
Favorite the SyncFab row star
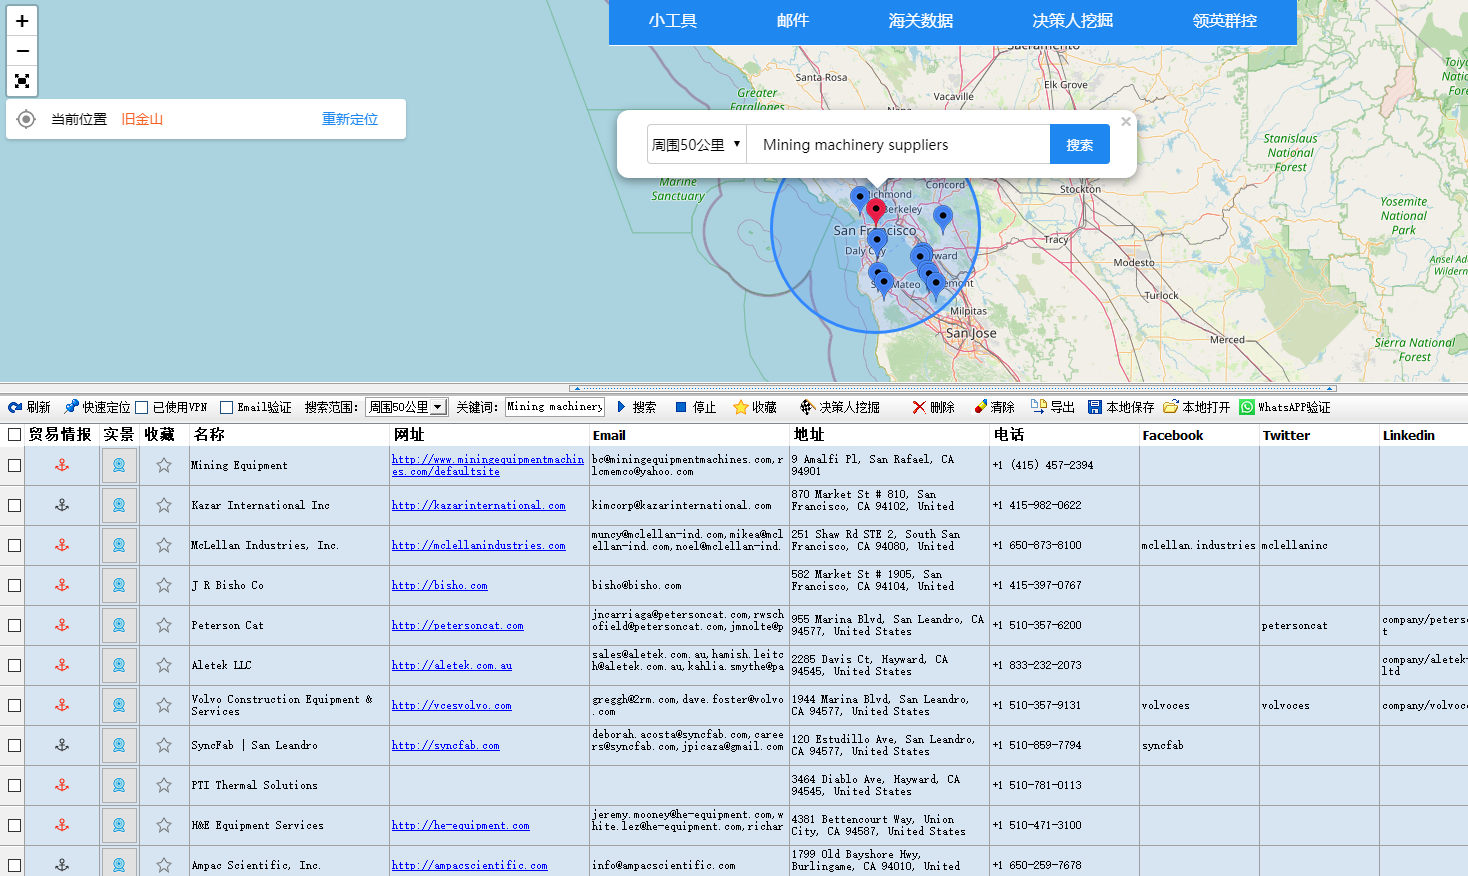point(164,745)
